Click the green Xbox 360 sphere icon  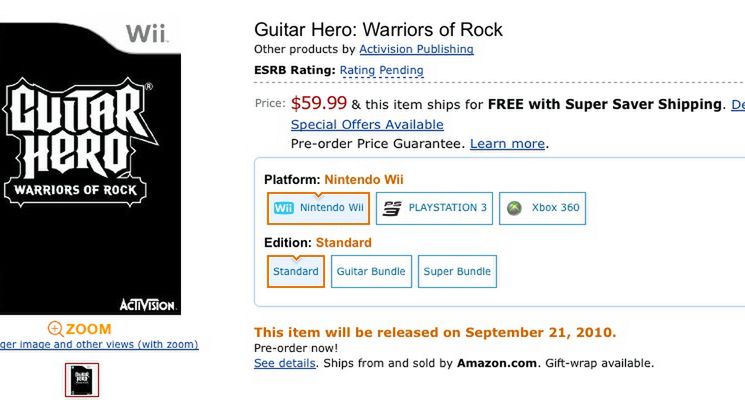(x=514, y=208)
